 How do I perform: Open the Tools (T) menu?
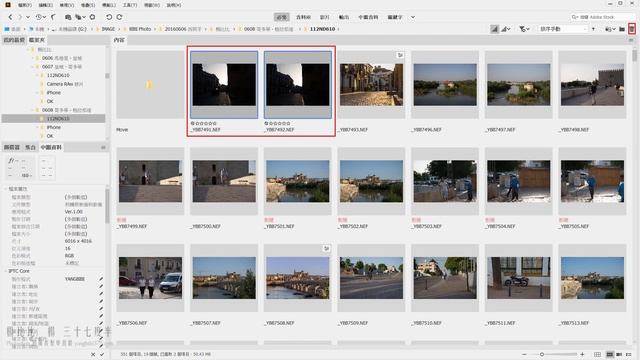(130, 5)
